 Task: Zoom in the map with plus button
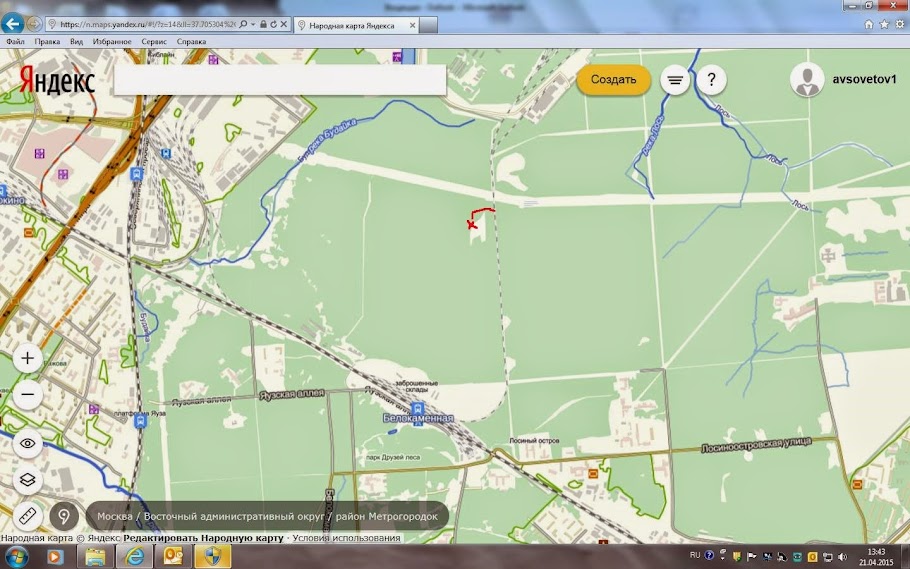click(x=27, y=358)
